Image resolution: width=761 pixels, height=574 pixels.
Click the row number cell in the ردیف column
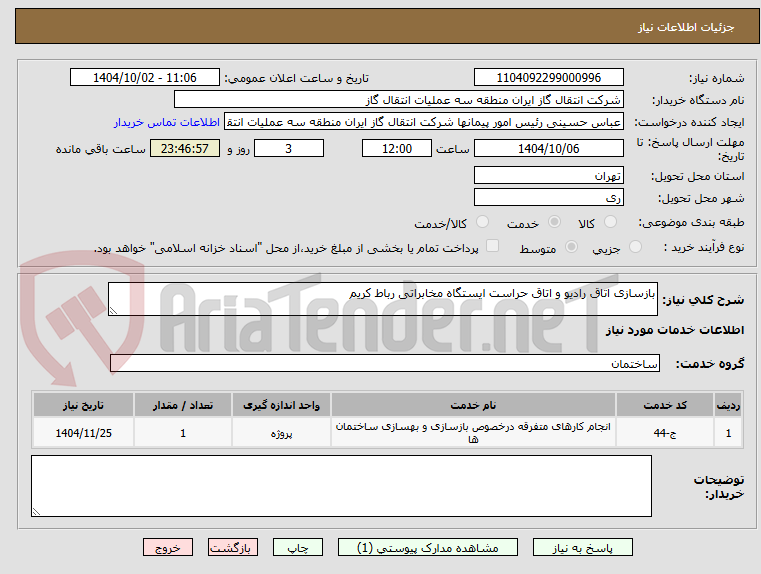coord(728,433)
